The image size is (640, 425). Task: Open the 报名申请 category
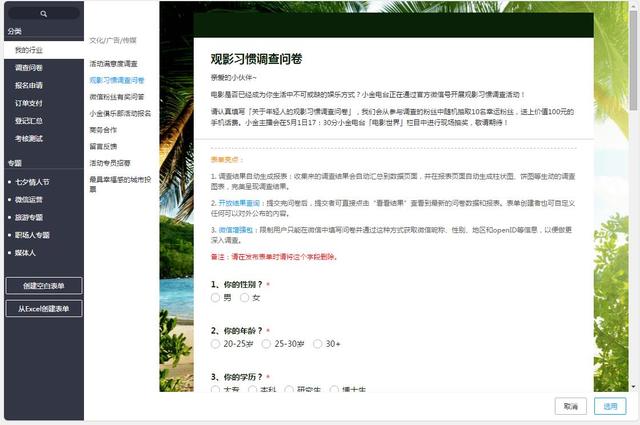29,85
